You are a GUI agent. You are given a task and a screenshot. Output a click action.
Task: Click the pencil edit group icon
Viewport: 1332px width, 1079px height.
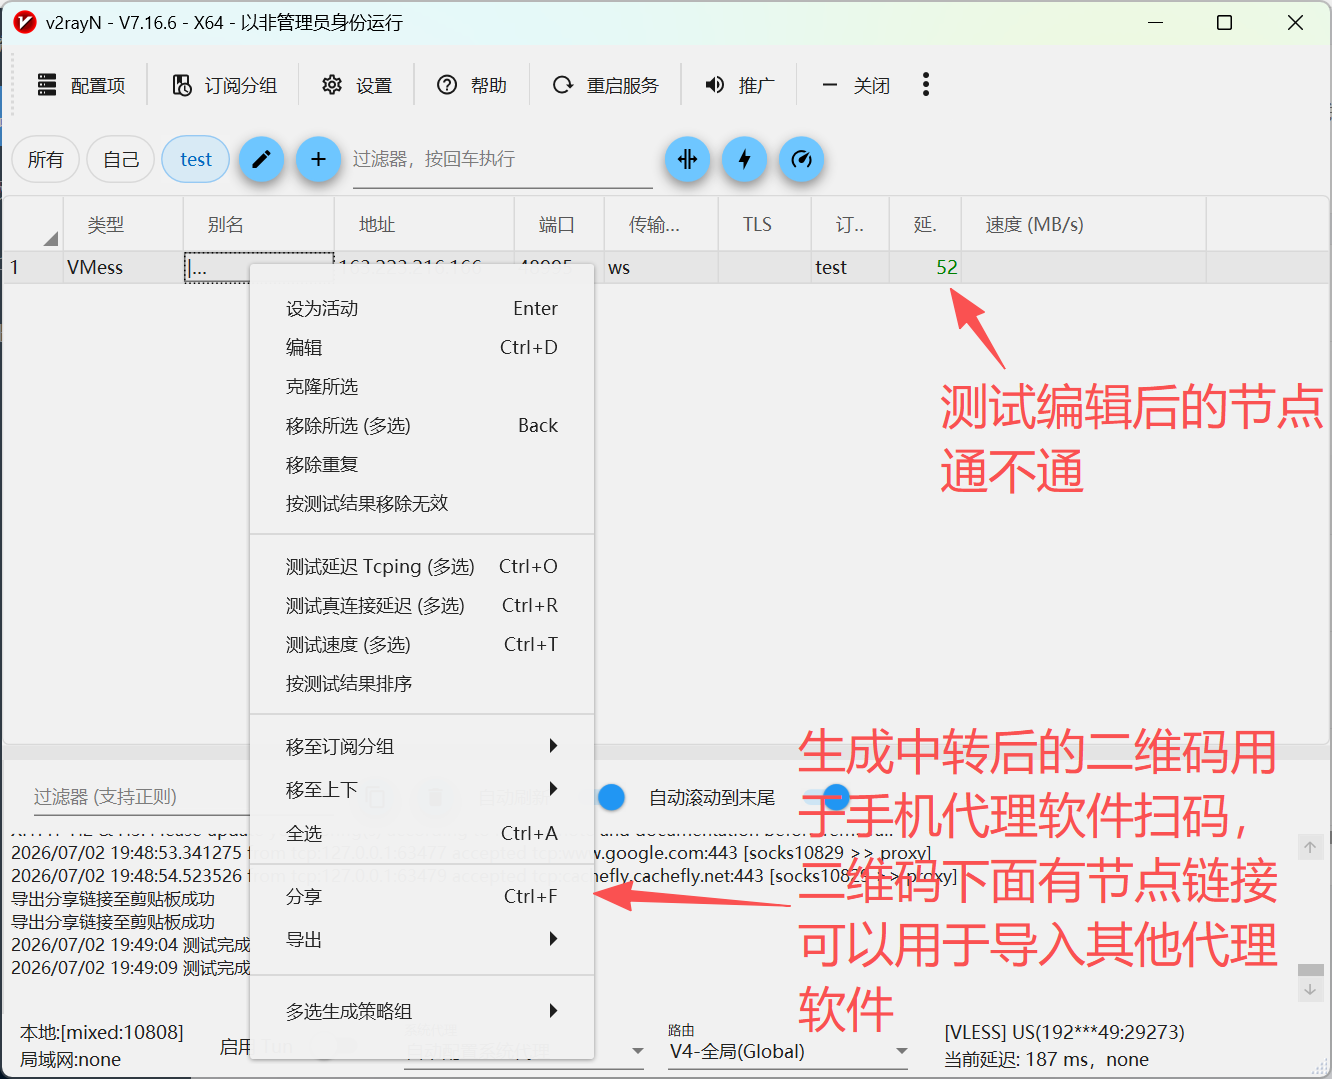261,159
